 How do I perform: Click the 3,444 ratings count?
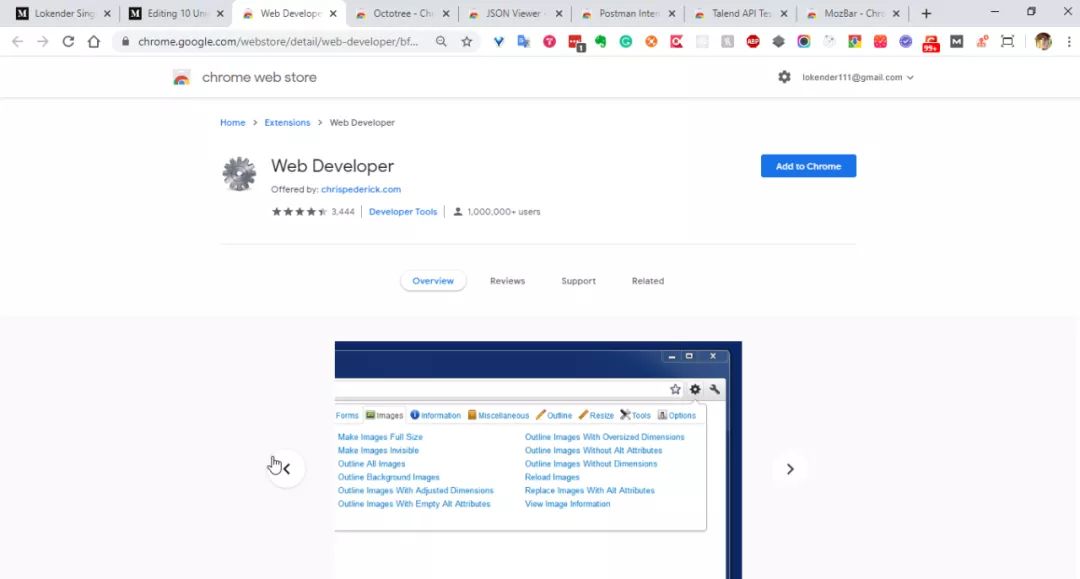[x=343, y=211]
